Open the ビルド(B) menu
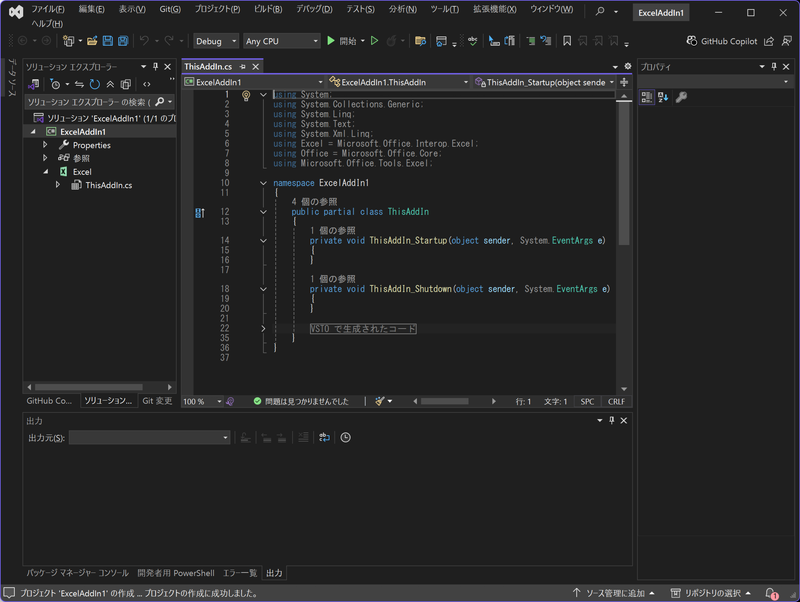The height and width of the screenshot is (602, 800). point(268,9)
